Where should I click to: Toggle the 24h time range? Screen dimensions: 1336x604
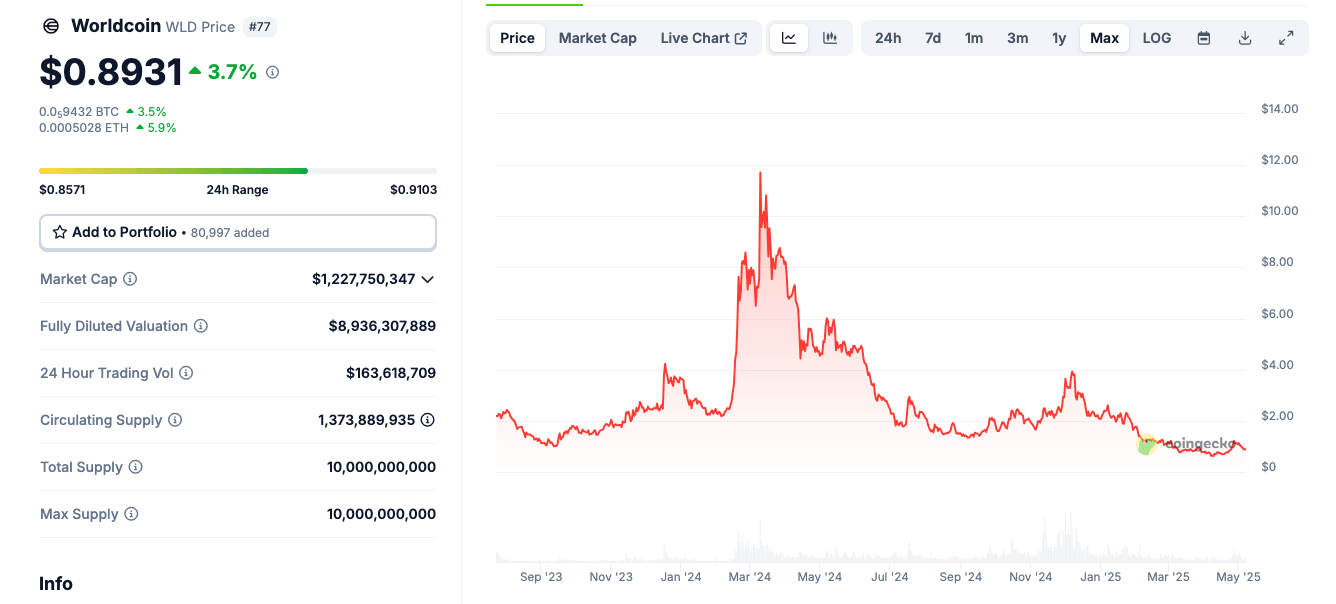[x=887, y=37]
